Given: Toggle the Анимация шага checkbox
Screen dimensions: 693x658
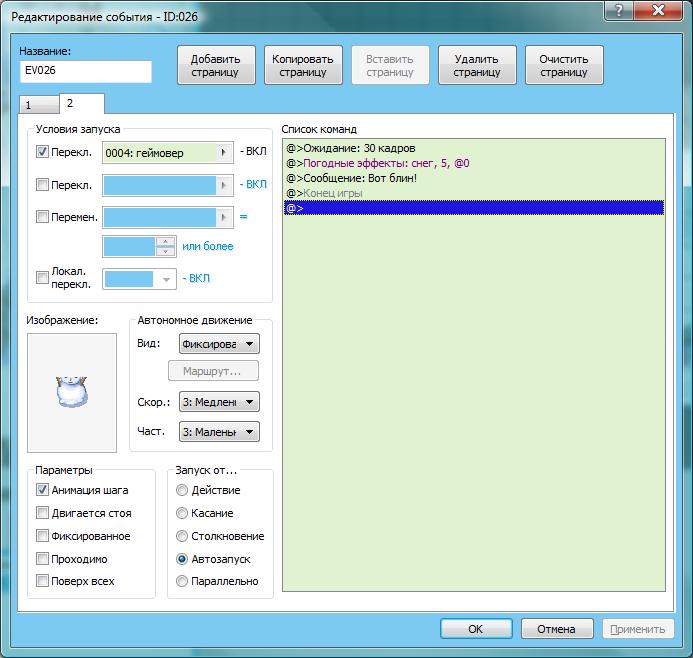Looking at the screenshot, I should point(42,490).
